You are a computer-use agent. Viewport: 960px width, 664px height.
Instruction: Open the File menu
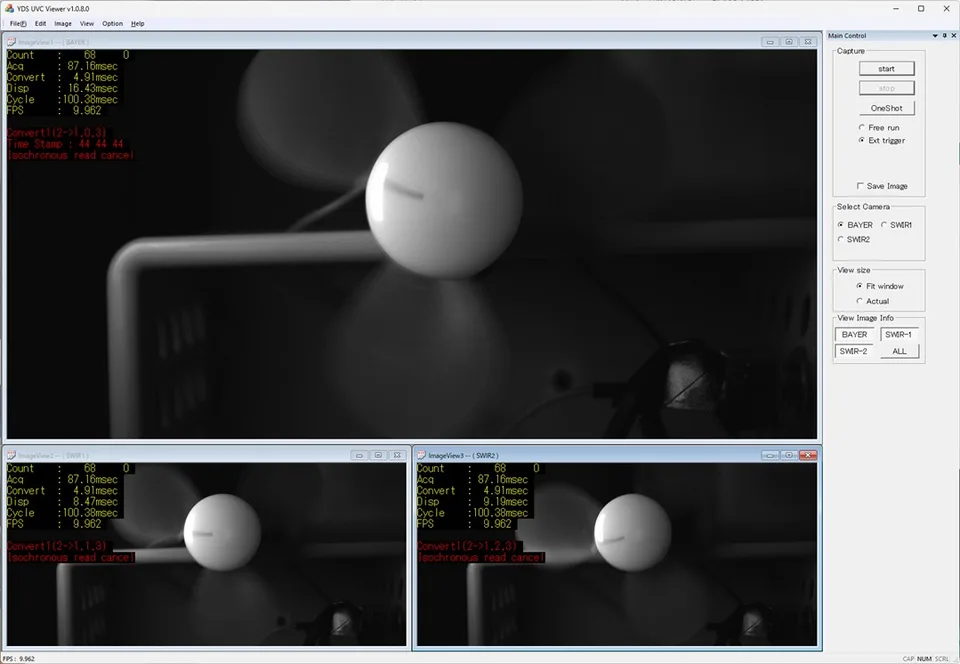coord(18,24)
